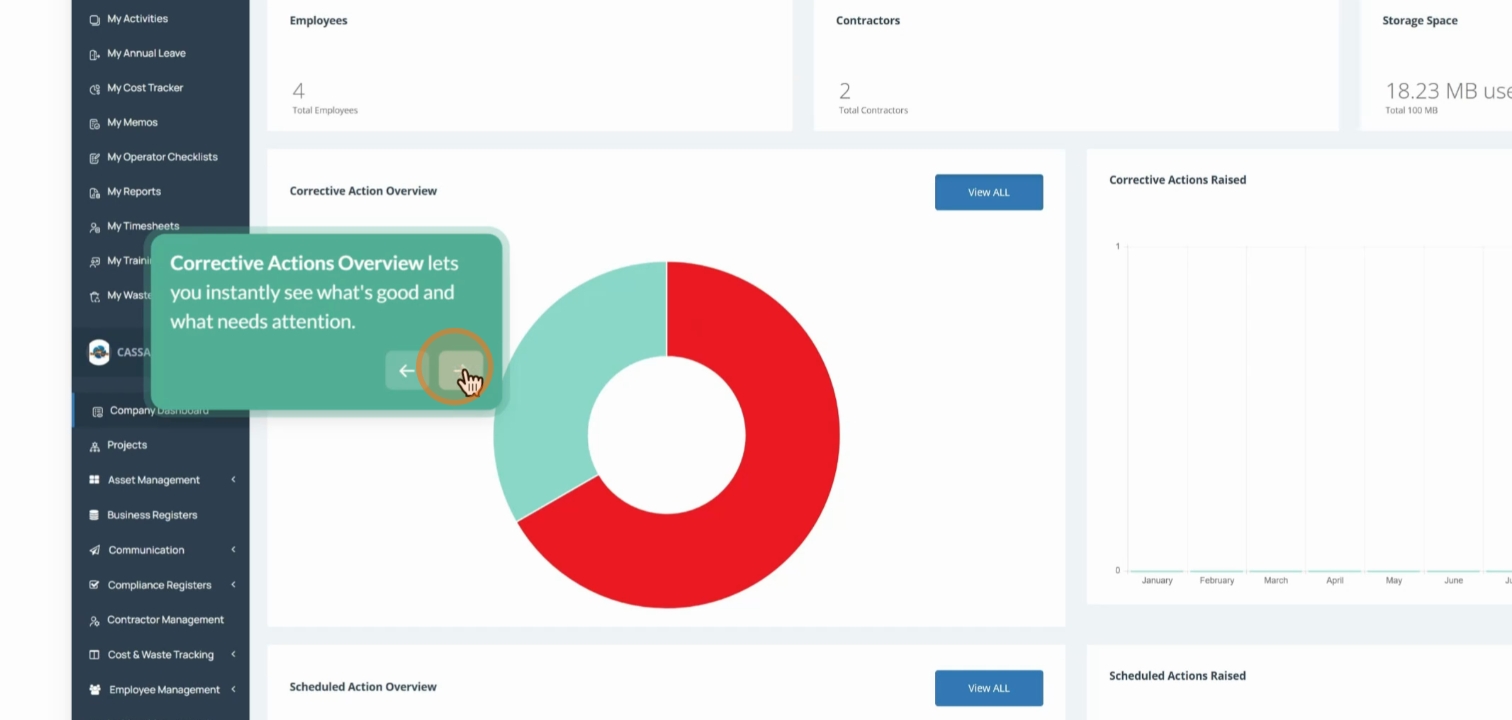Click the February label on the chart axis
The width and height of the screenshot is (1512, 720).
1217,581
